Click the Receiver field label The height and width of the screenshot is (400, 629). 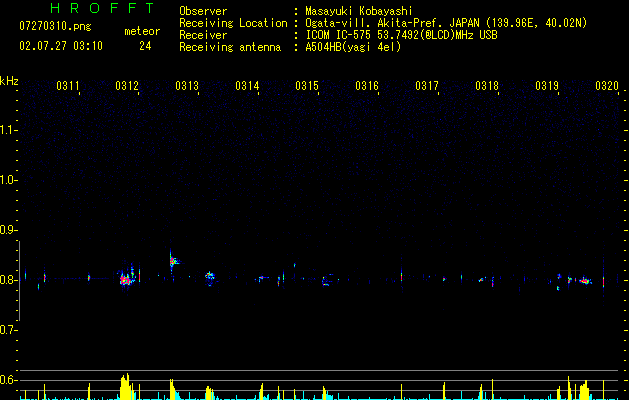pos(203,35)
